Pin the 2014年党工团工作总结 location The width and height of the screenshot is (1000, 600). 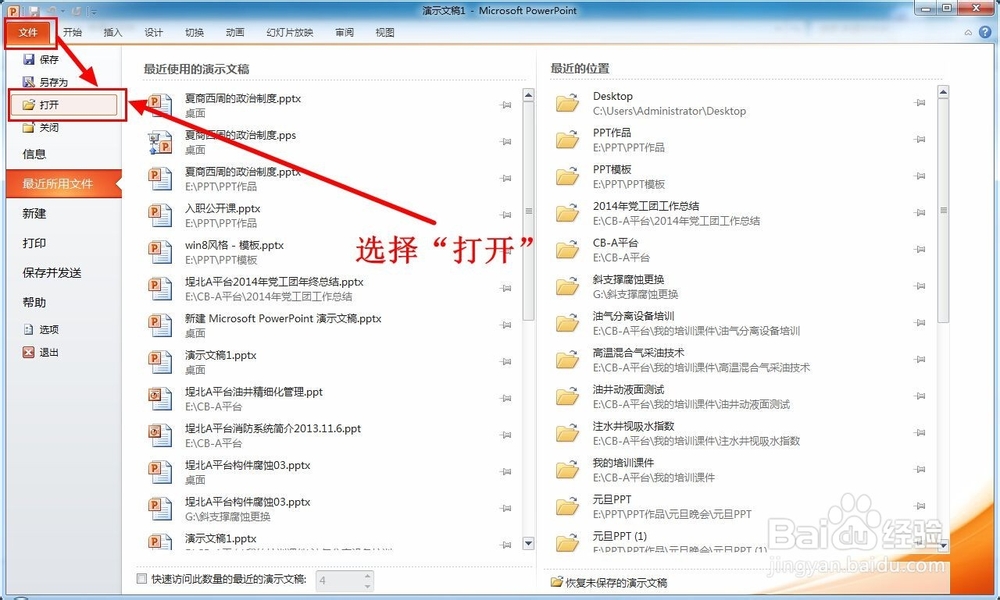tap(920, 212)
